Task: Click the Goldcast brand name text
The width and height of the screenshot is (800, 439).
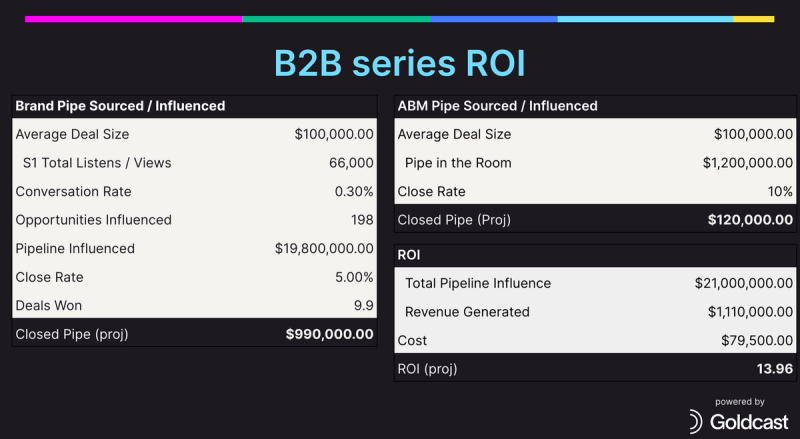Action: (749, 422)
